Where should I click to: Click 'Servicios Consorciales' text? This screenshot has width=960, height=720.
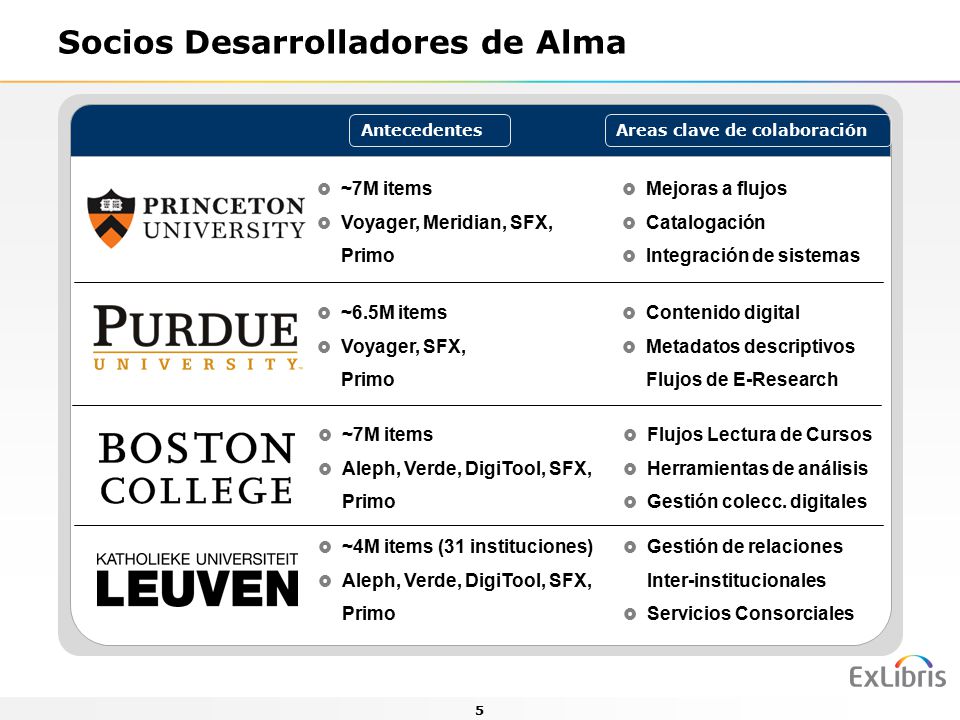[x=751, y=613]
